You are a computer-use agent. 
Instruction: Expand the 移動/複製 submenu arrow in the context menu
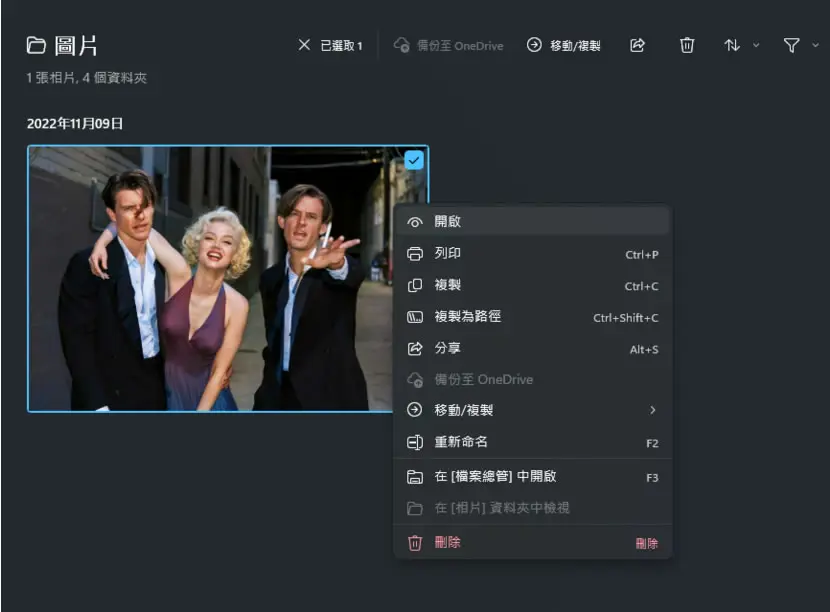[x=653, y=410]
